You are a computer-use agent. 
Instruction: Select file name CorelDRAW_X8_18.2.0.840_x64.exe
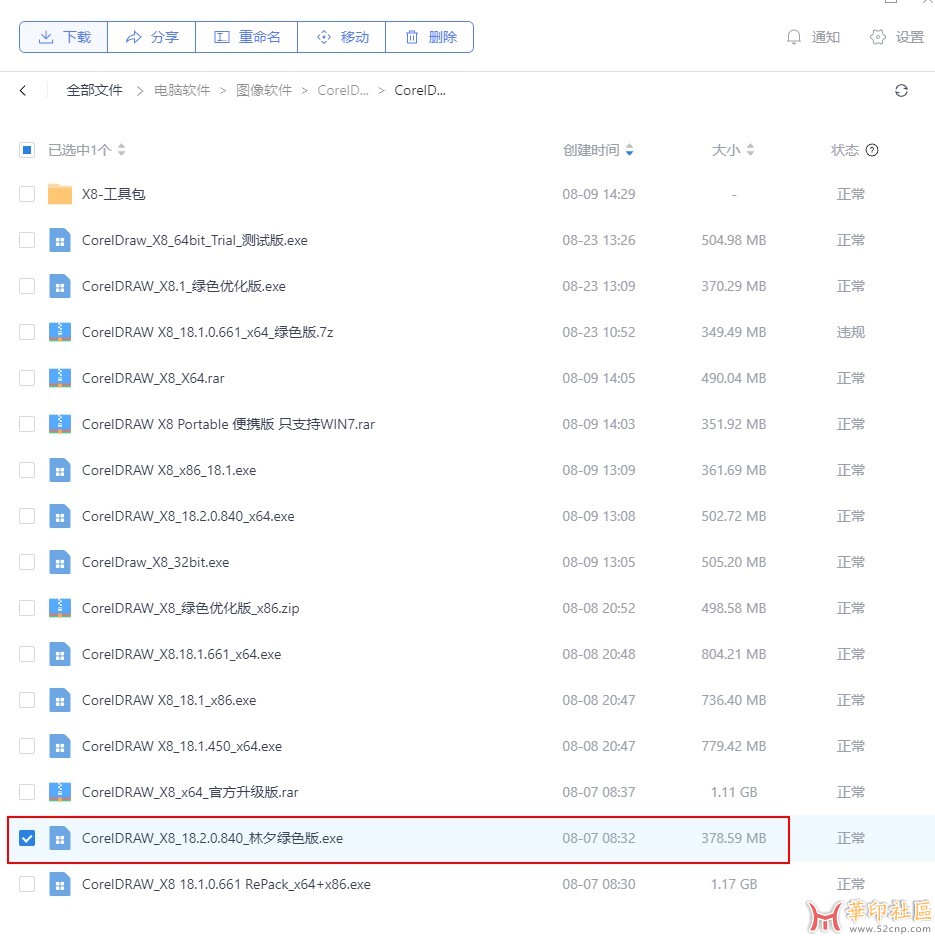(x=188, y=516)
